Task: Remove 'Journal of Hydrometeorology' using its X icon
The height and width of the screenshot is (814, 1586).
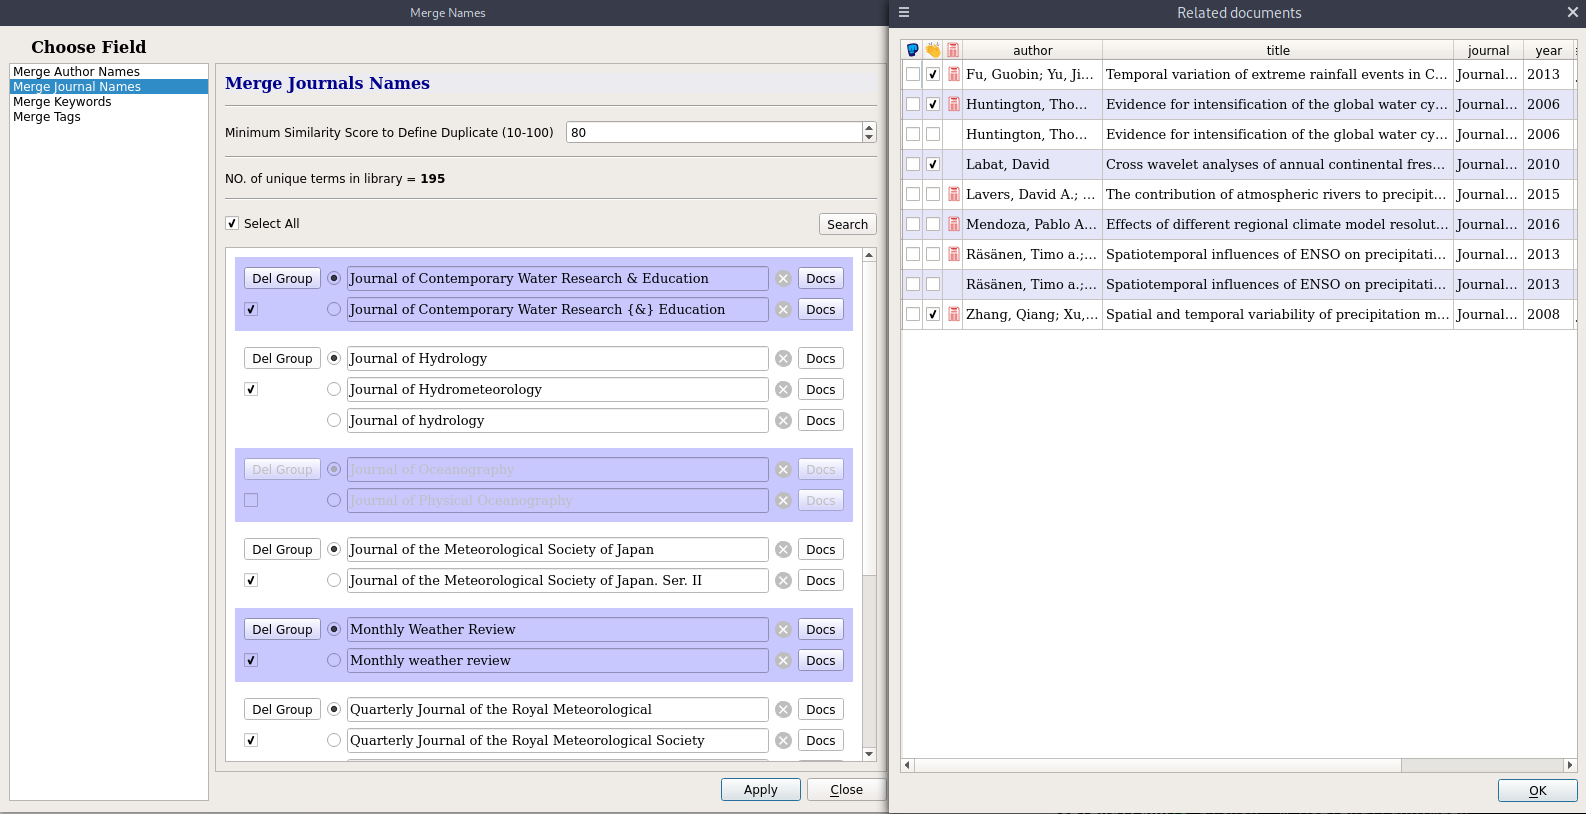Action: coord(784,390)
